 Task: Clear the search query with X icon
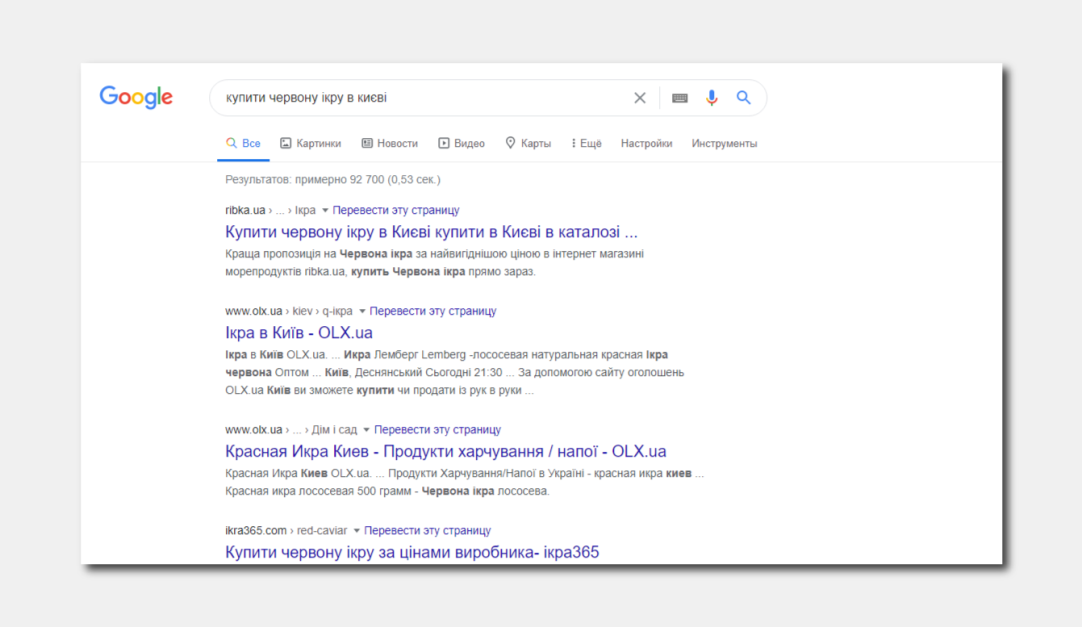[640, 98]
